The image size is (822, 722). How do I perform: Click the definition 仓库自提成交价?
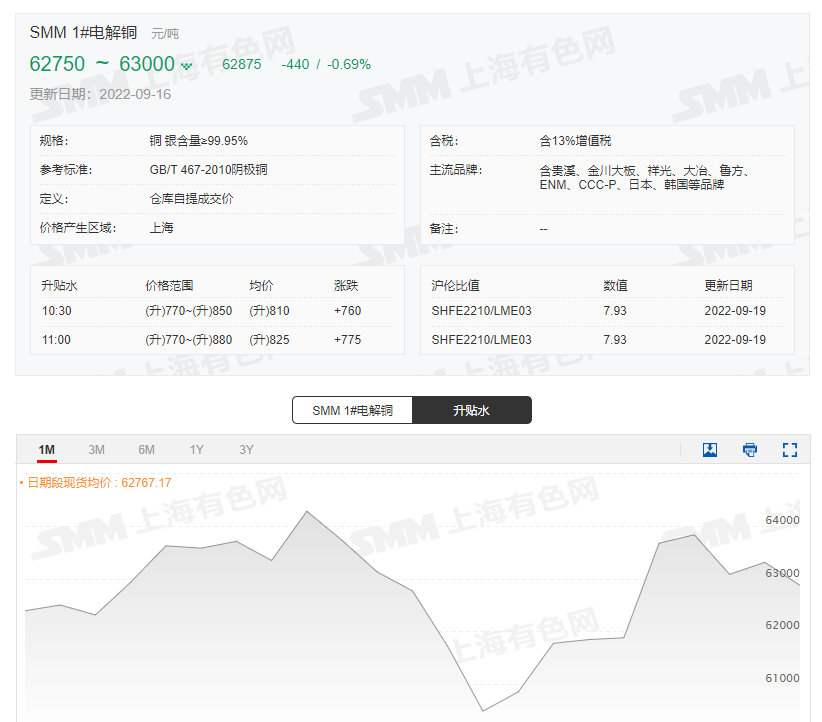[191, 199]
